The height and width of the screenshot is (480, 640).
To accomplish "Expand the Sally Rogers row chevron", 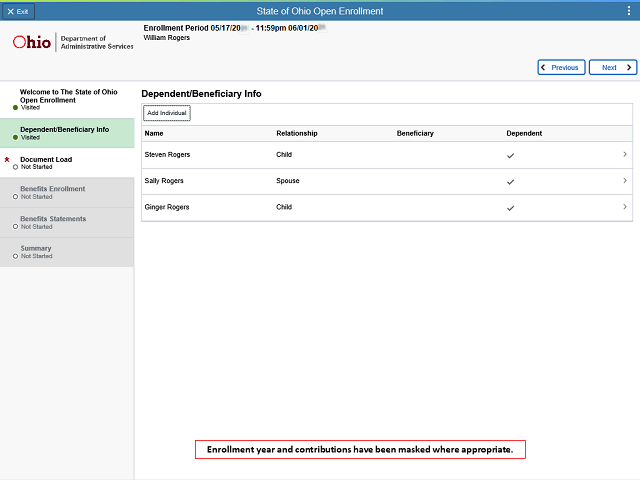I will coord(625,180).
